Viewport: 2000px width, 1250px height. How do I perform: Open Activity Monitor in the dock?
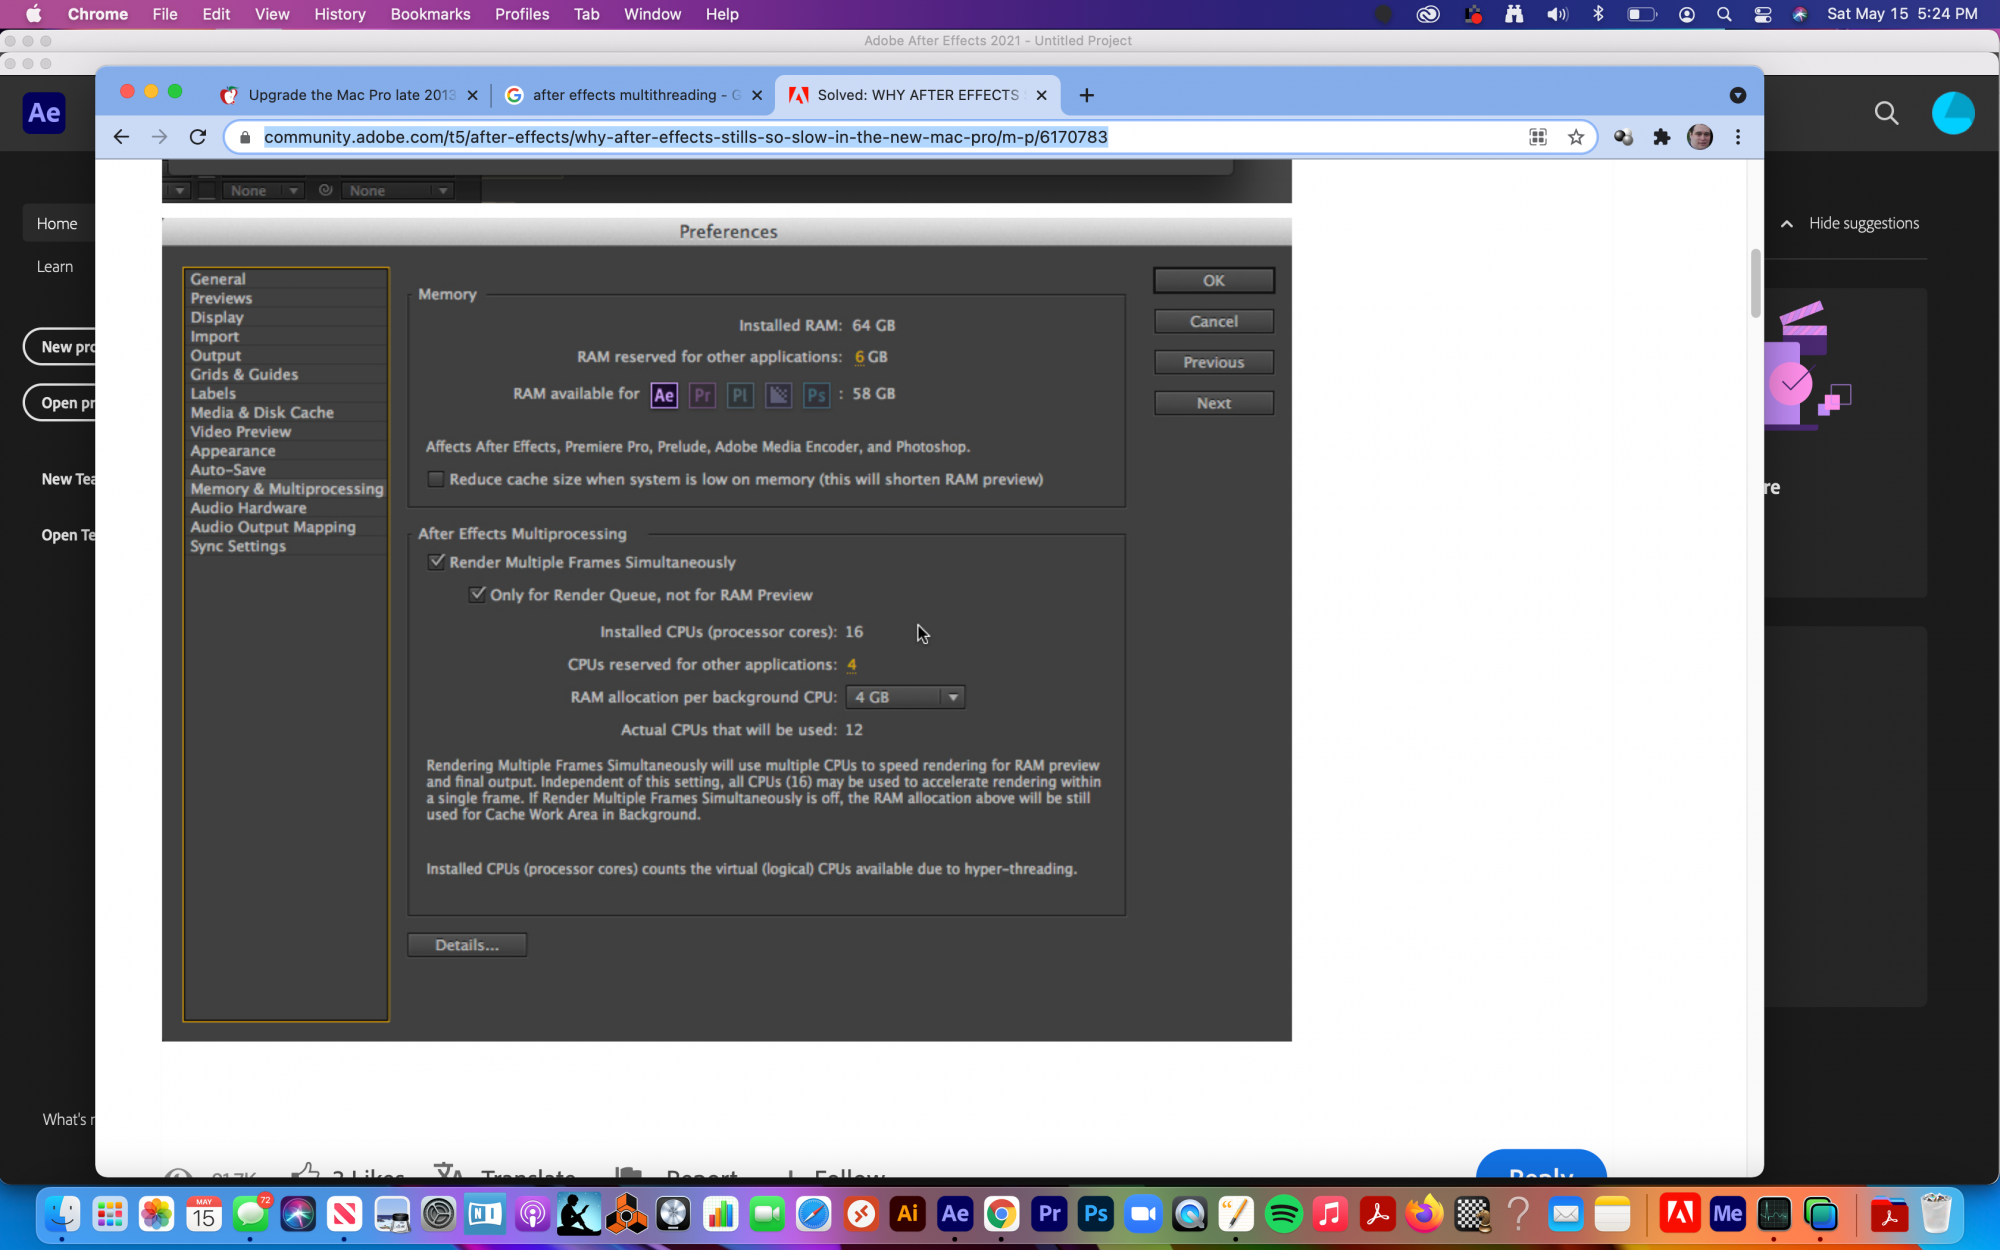[x=1774, y=1215]
